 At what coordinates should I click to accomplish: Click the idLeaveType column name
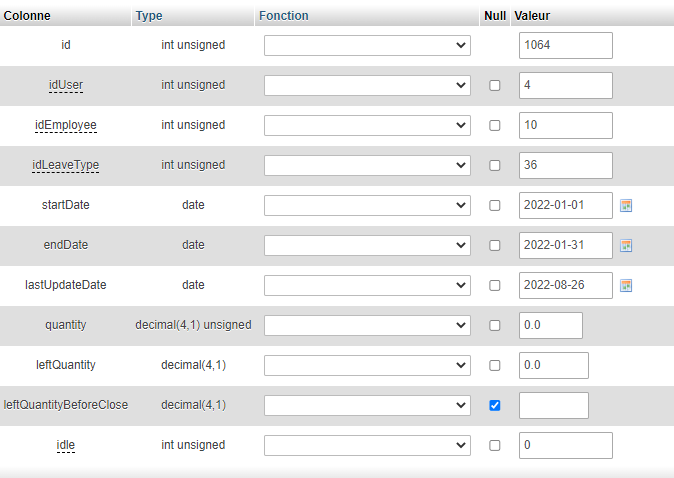(66, 165)
